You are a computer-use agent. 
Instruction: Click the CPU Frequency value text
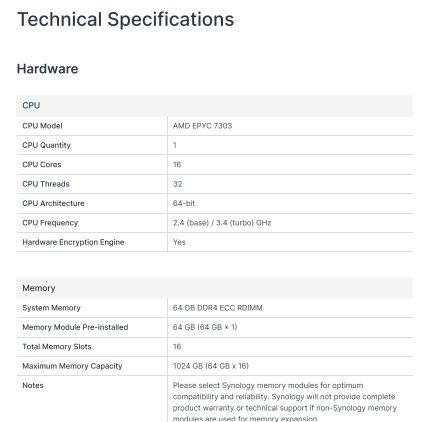click(x=222, y=223)
